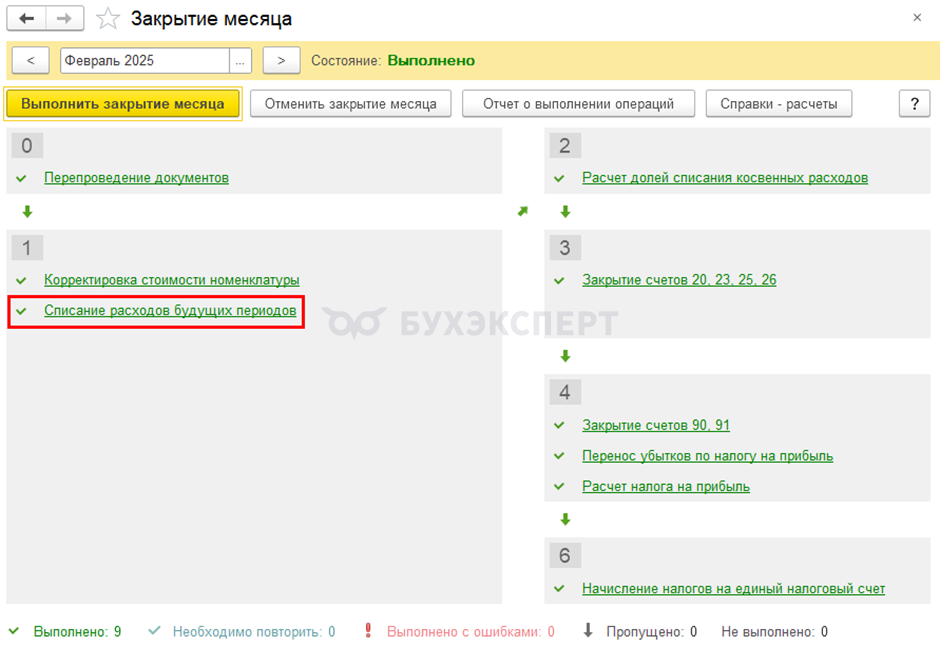Switch to previous month with < button
940x647 pixels.
pos(31,61)
